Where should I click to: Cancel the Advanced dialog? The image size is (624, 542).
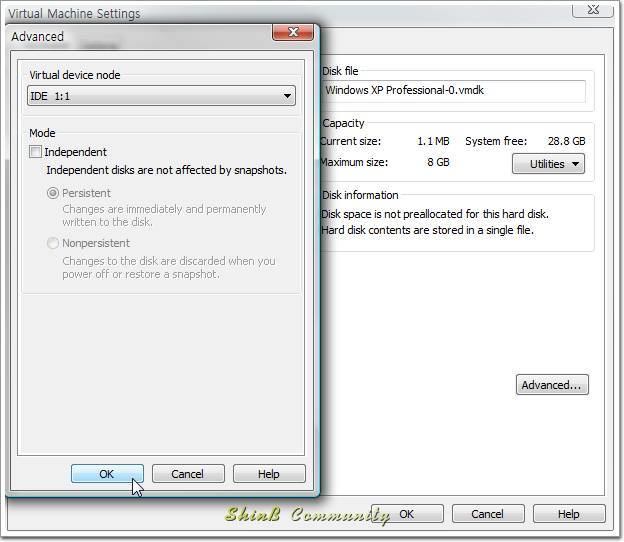click(188, 474)
